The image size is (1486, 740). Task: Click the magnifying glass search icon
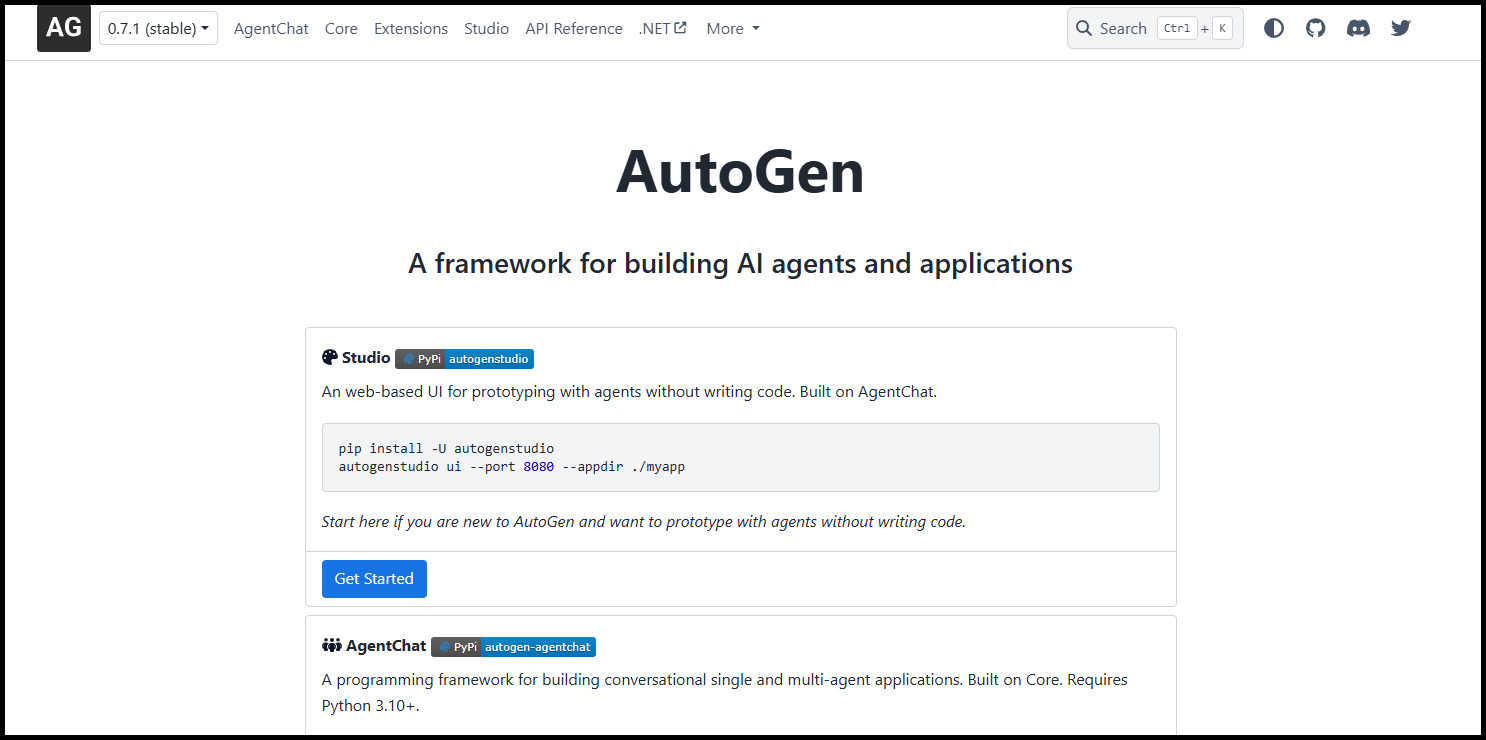point(1084,28)
